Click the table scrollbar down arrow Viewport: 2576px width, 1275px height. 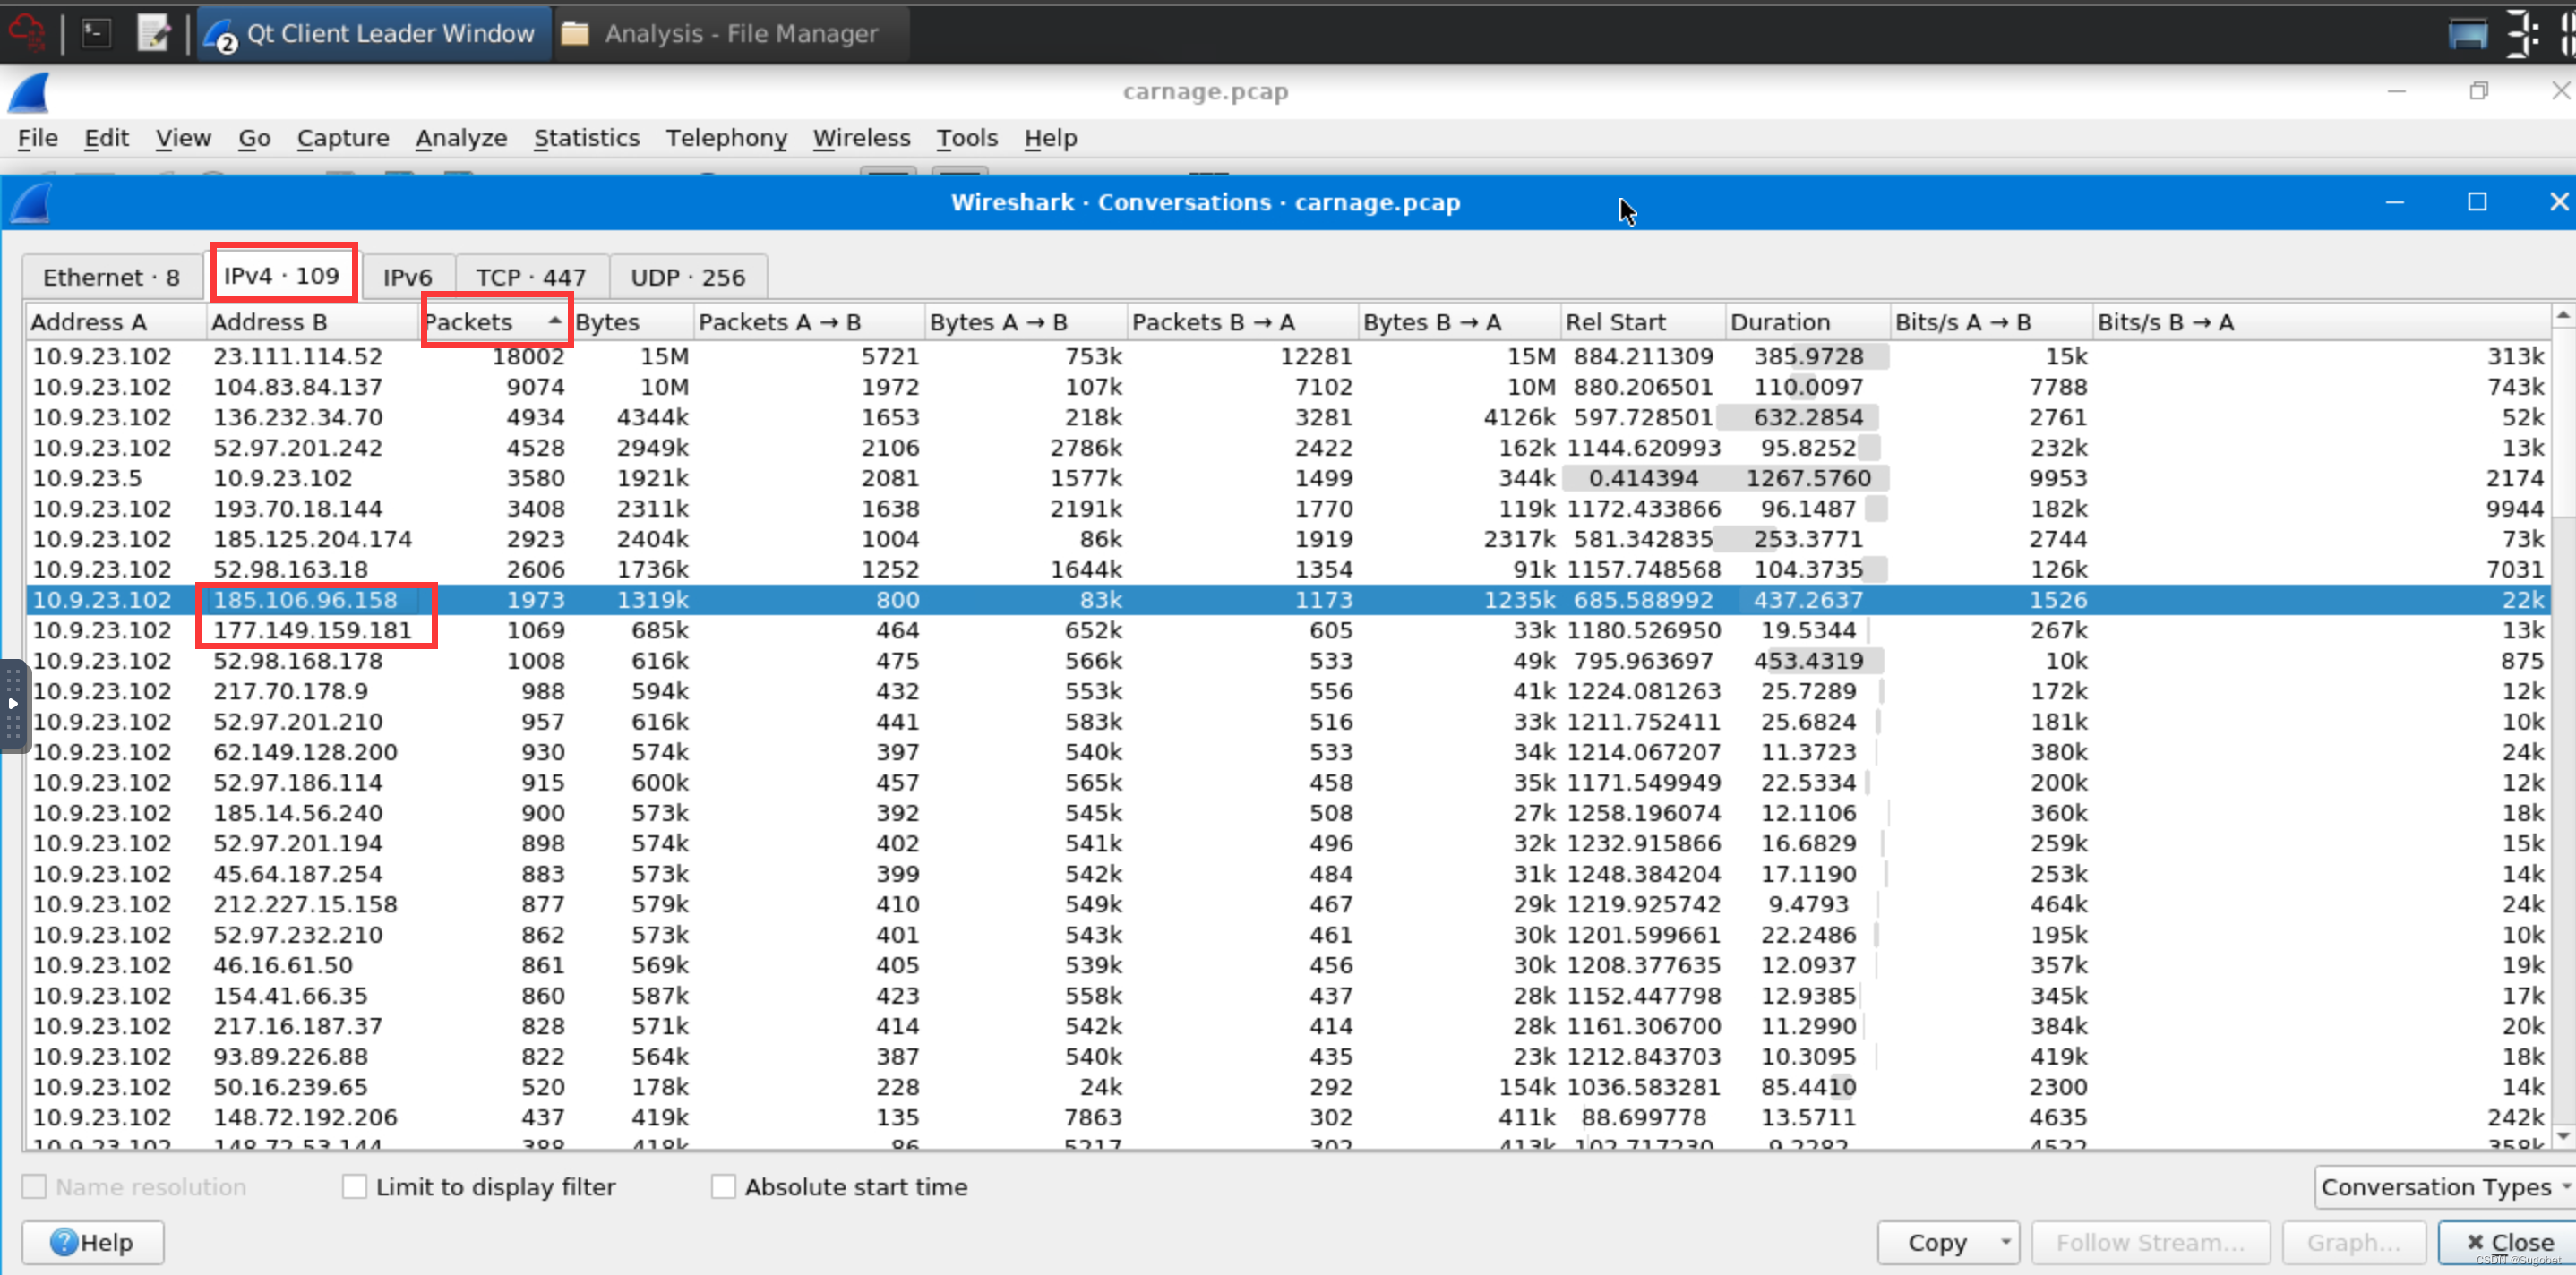pos(2563,1136)
